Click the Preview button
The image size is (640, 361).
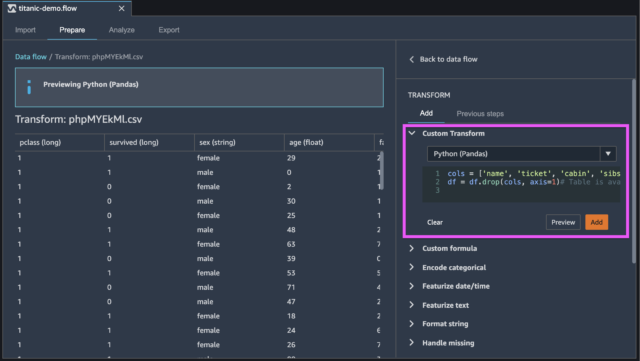coord(563,222)
